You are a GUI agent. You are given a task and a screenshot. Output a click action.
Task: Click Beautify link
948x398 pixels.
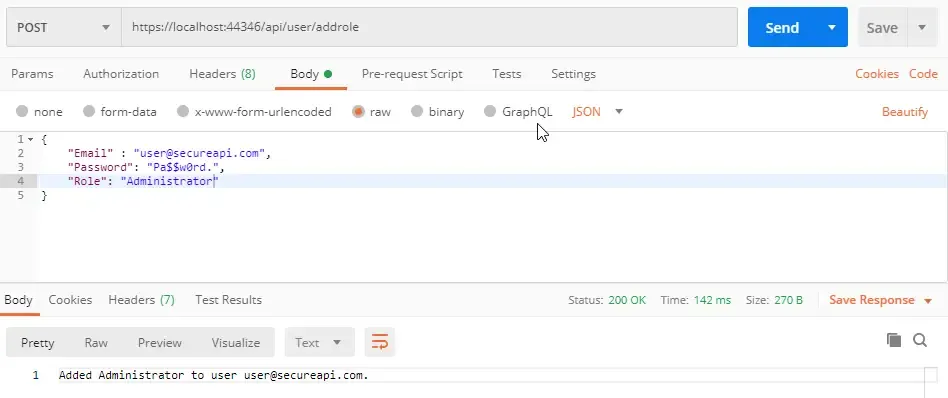904,112
